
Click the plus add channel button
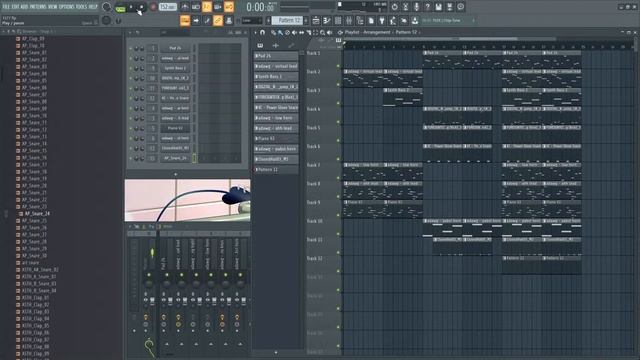tap(176, 174)
